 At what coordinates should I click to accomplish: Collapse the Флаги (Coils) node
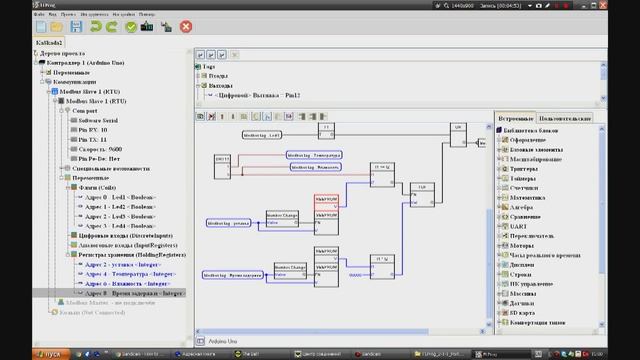coord(68,187)
